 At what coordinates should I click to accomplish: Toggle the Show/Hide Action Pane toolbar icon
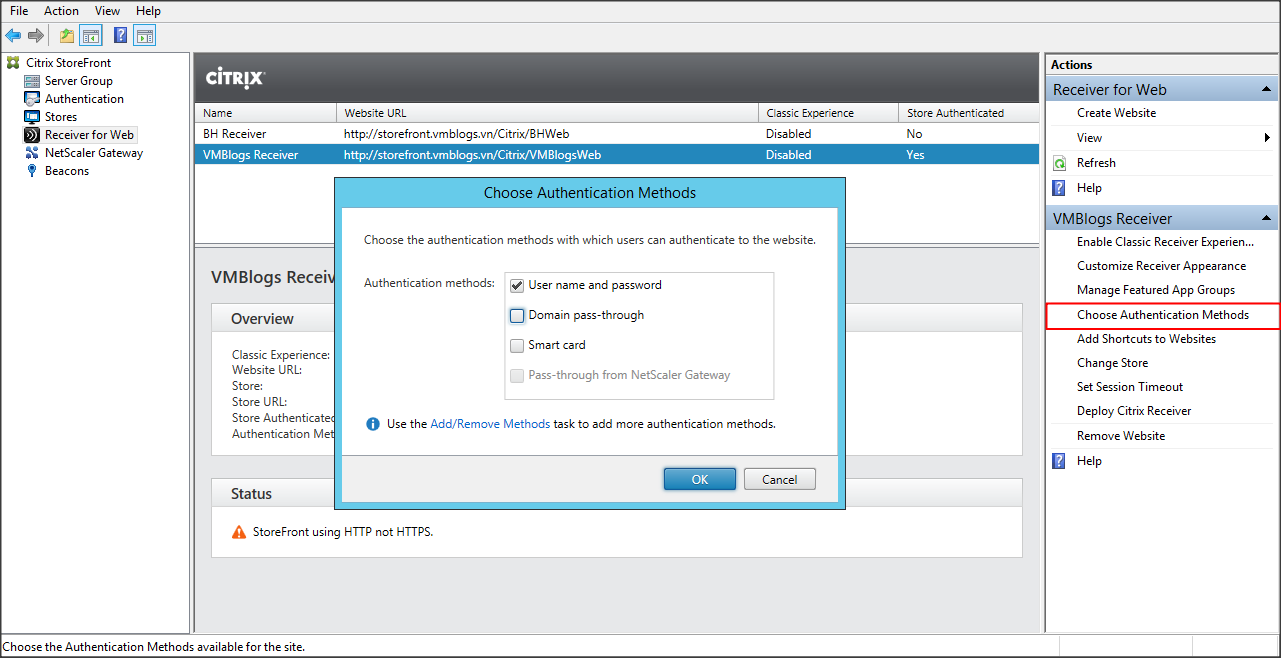(145, 36)
